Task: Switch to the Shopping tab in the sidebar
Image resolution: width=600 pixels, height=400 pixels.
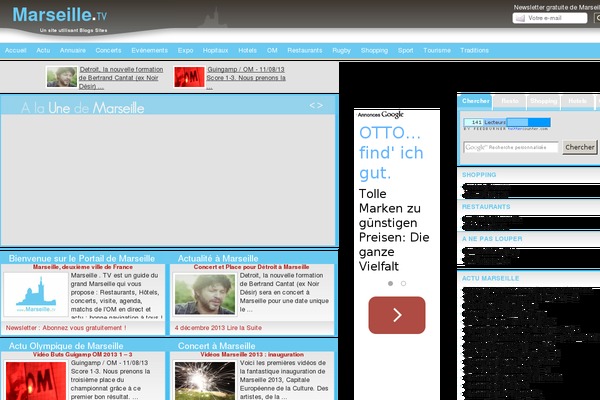Action: click(x=543, y=101)
